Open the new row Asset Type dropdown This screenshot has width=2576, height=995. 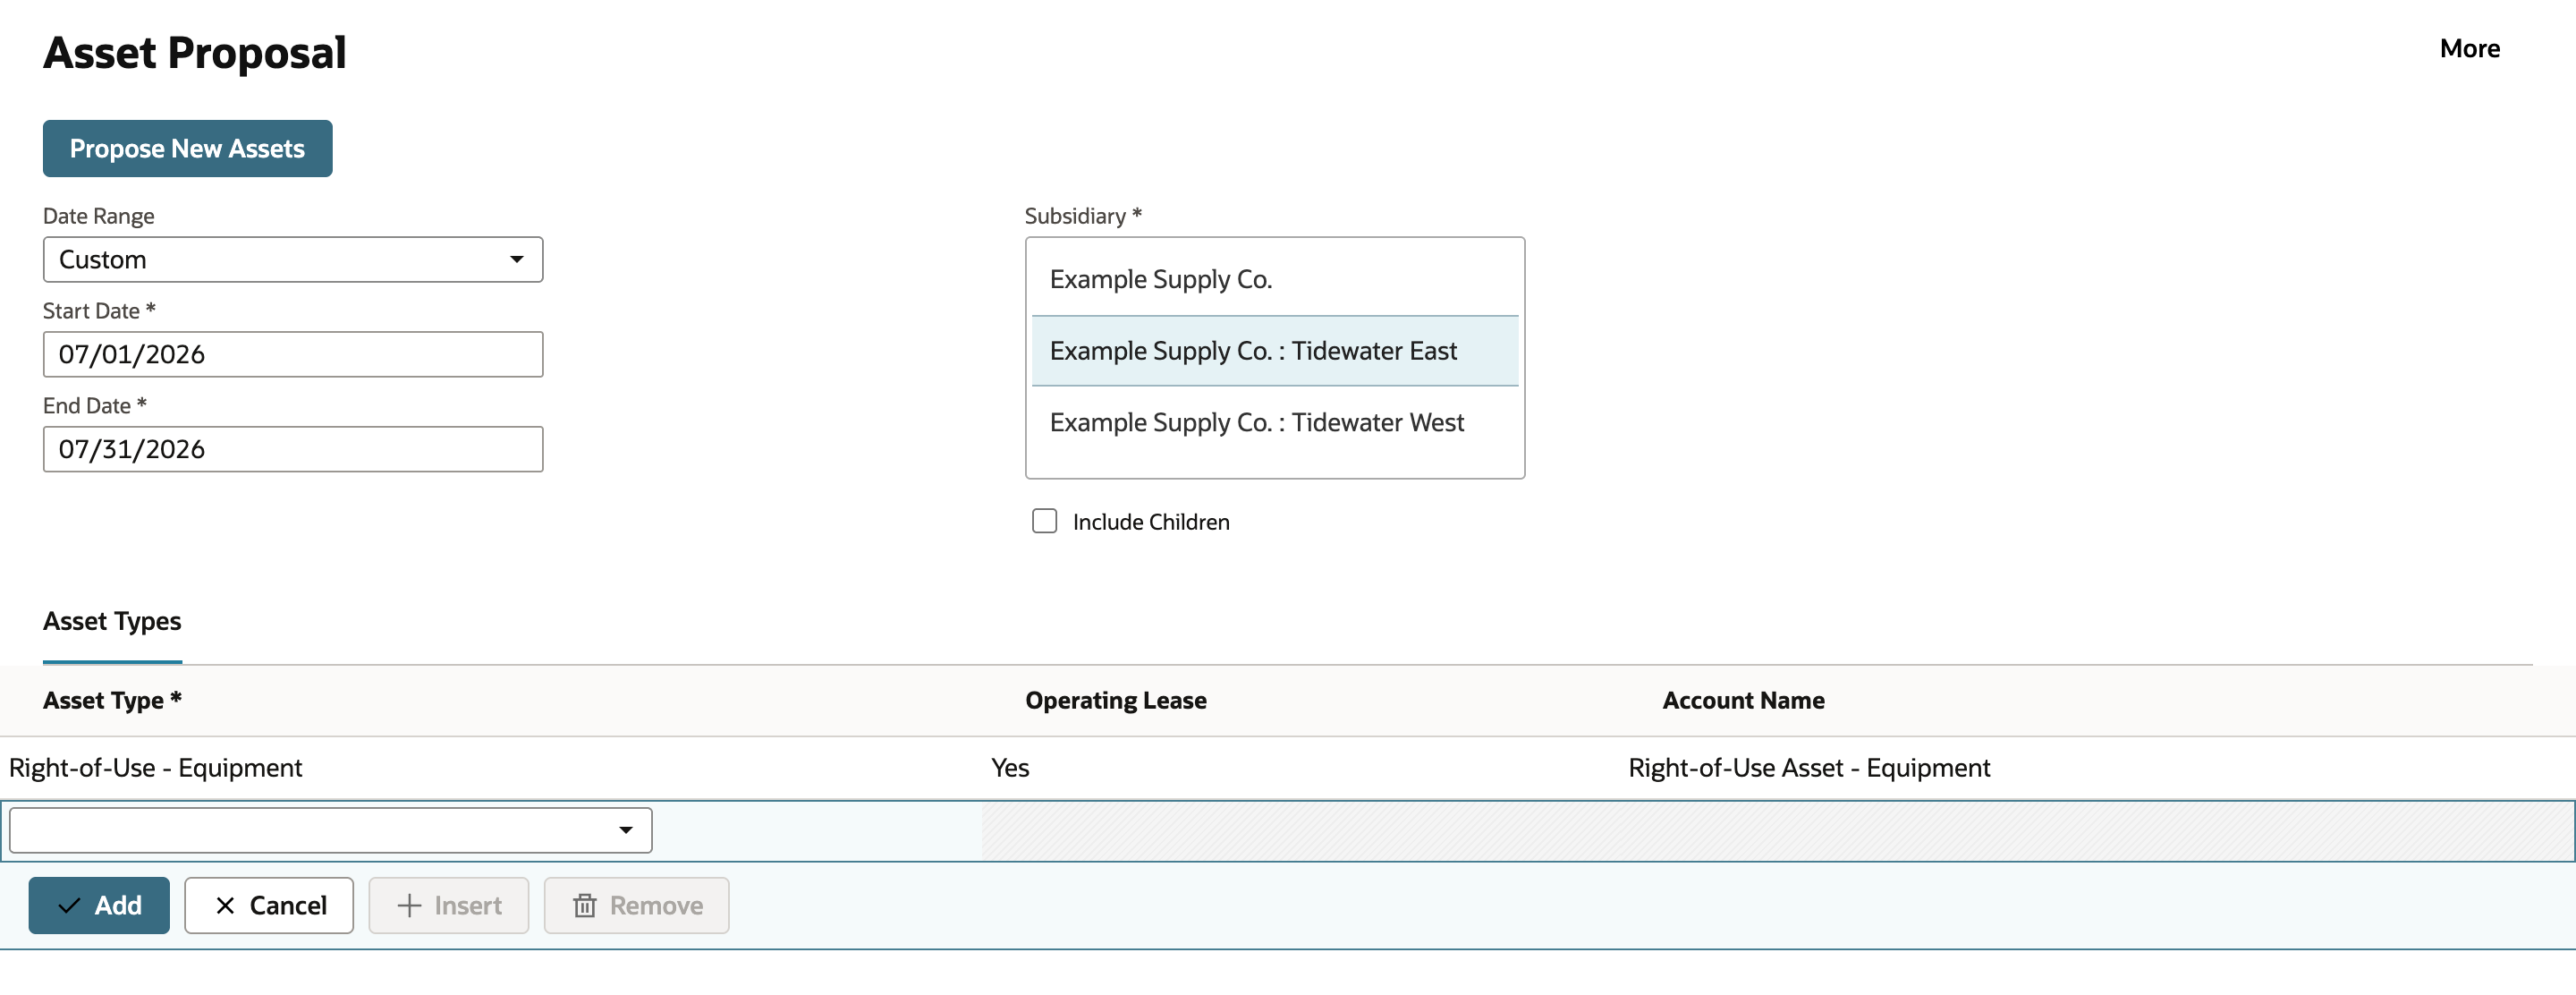pos(330,830)
